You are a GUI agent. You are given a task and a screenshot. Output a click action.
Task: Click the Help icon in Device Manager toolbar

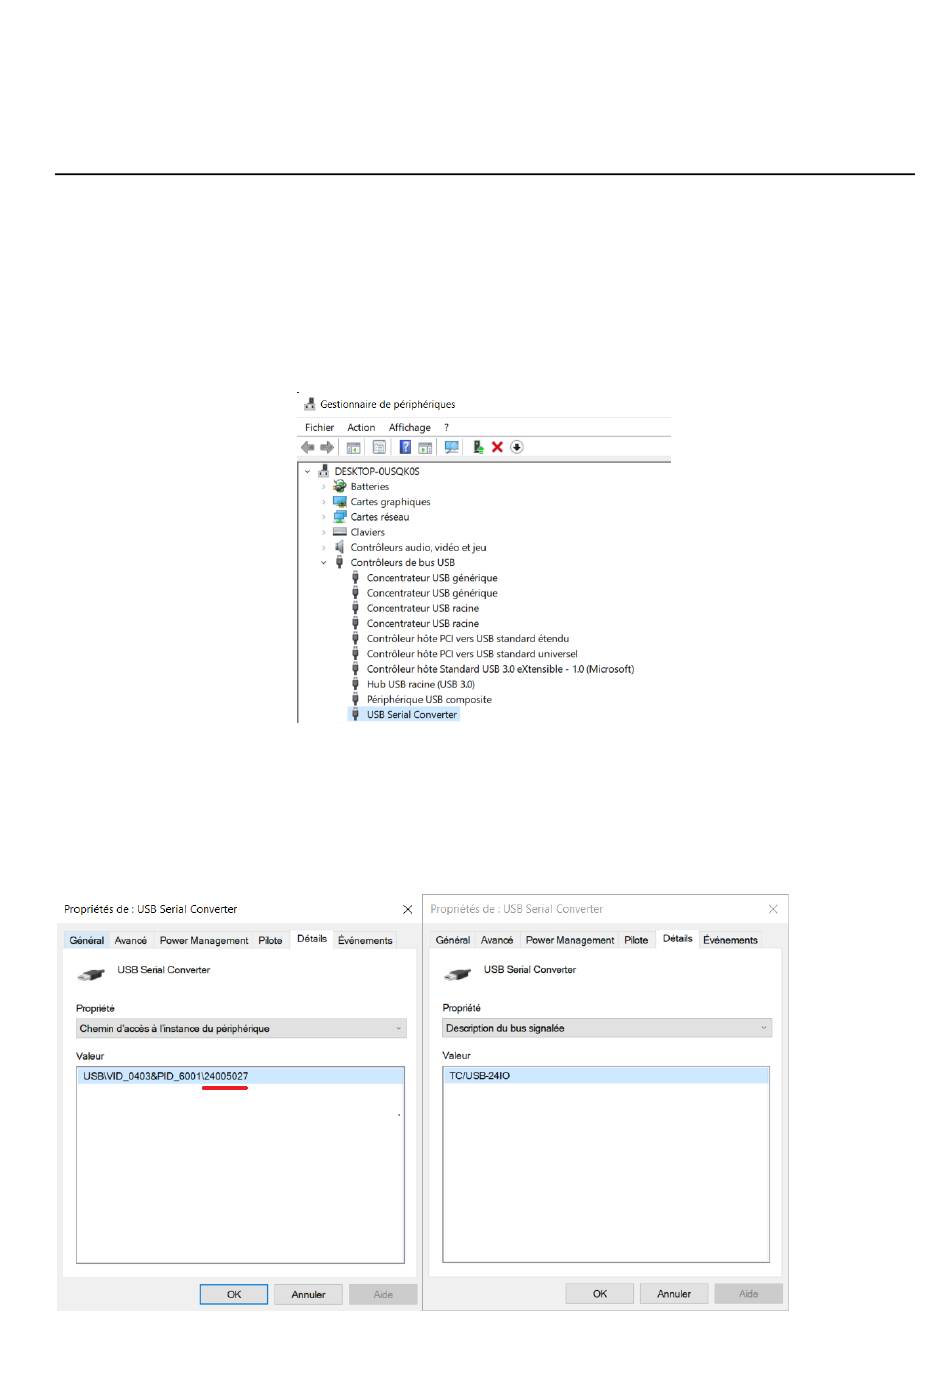[x=405, y=447]
